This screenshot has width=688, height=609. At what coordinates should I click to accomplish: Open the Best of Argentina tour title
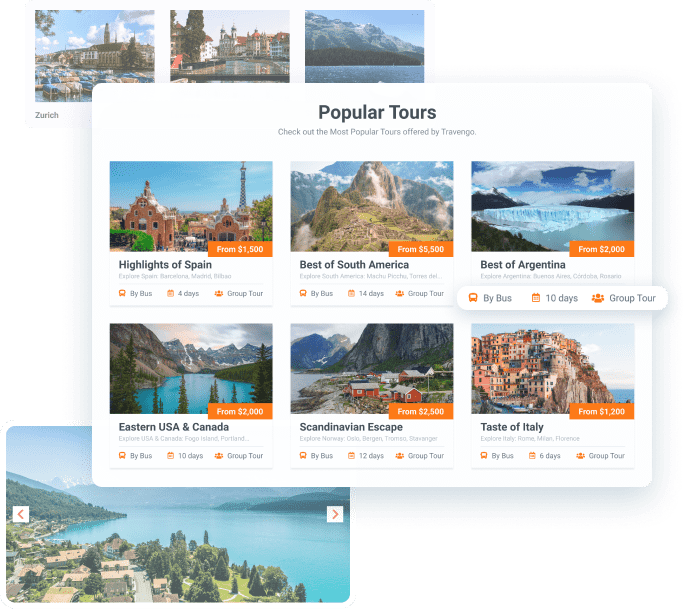click(x=523, y=265)
